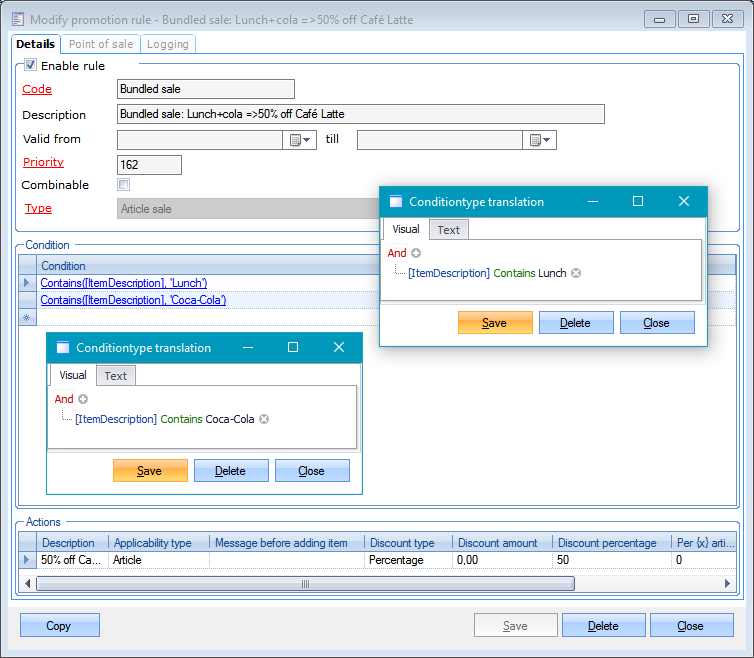The image size is (754, 658).
Task: Click the first row indicator arrow in Condition grid
Action: coord(27,283)
